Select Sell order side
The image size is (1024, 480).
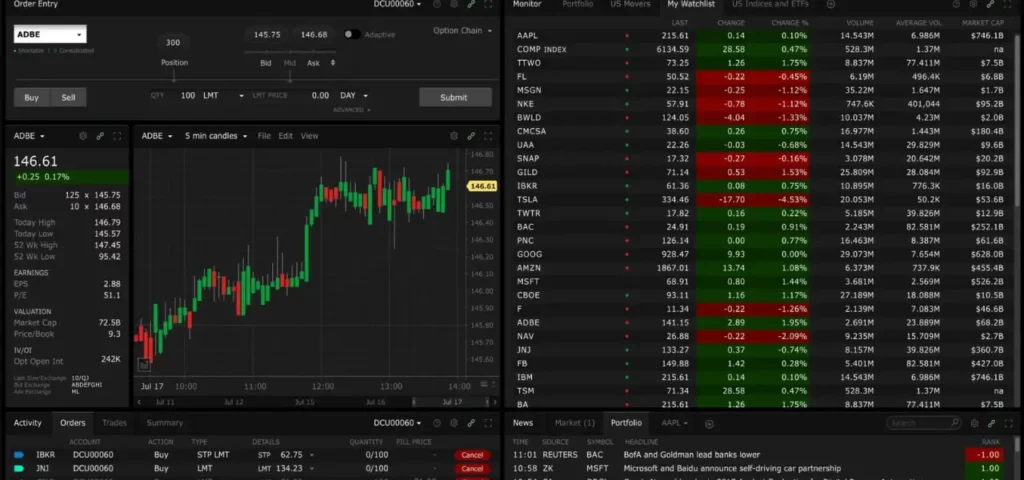coord(68,97)
